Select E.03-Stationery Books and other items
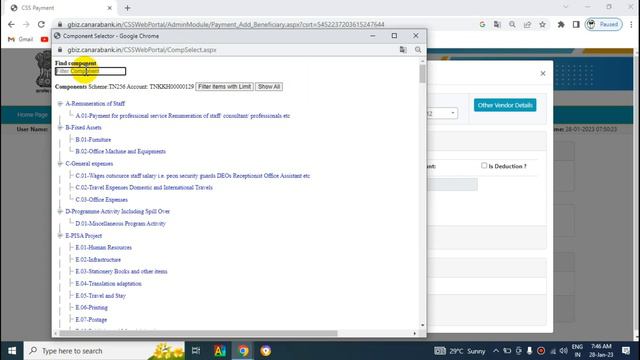Image resolution: width=640 pixels, height=360 pixels. tap(121, 271)
